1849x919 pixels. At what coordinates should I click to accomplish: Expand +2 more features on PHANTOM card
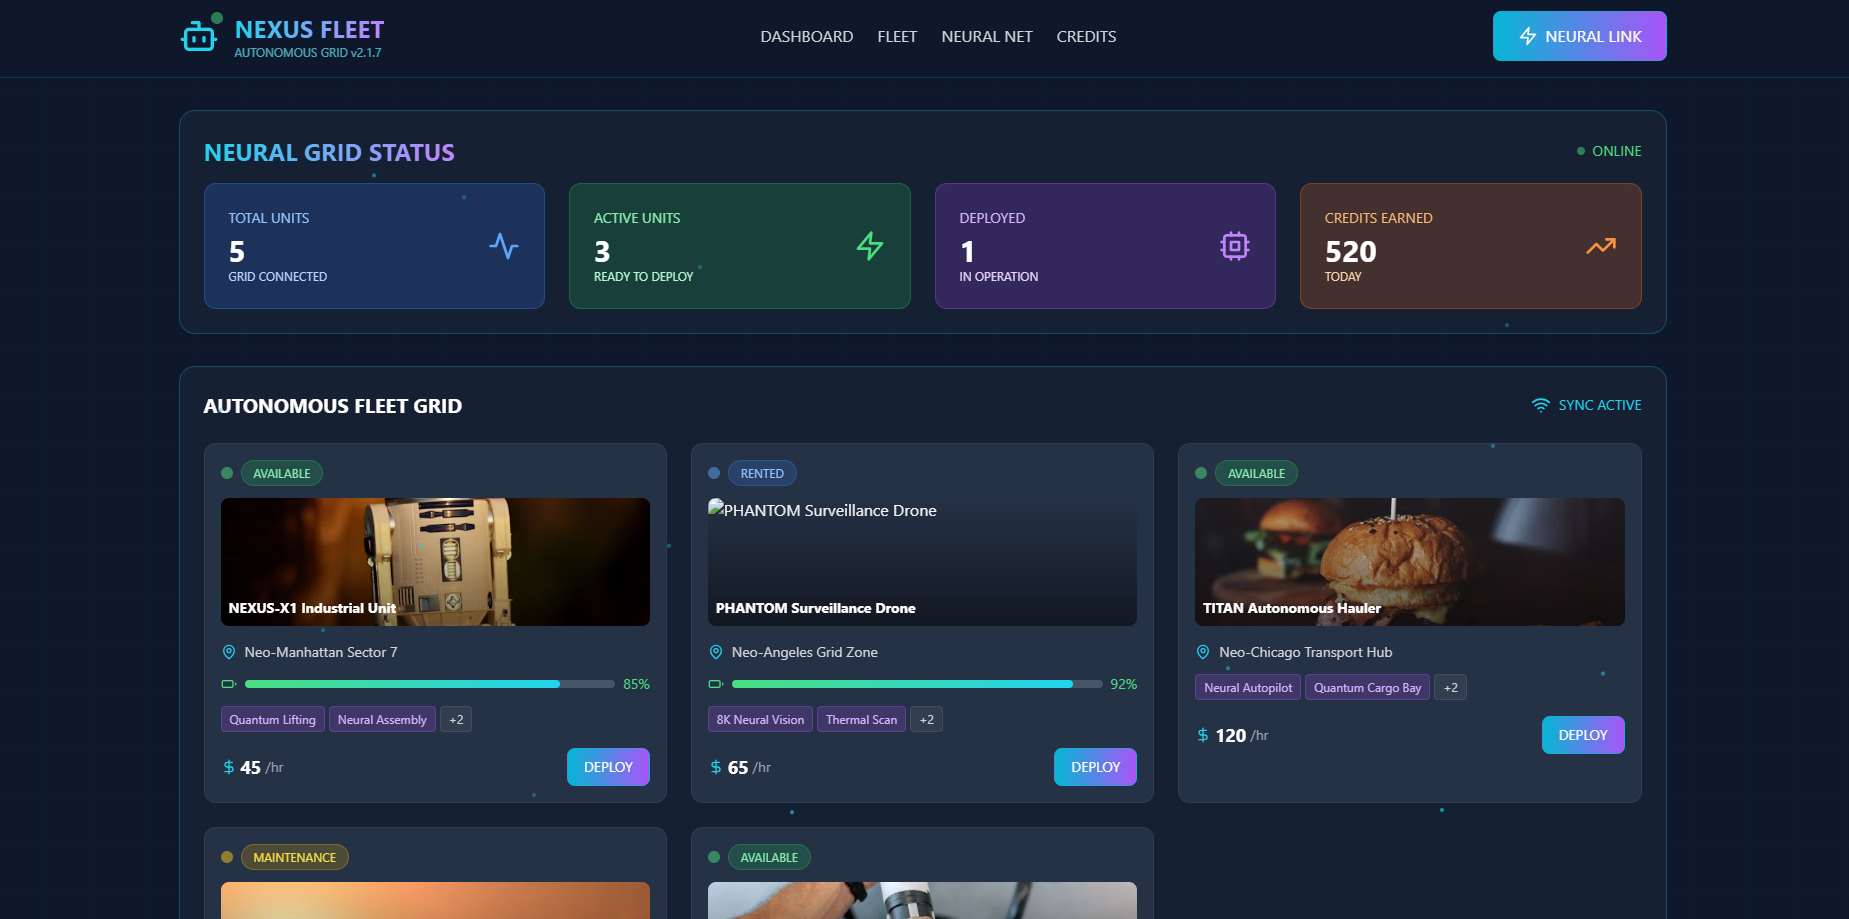click(x=927, y=720)
